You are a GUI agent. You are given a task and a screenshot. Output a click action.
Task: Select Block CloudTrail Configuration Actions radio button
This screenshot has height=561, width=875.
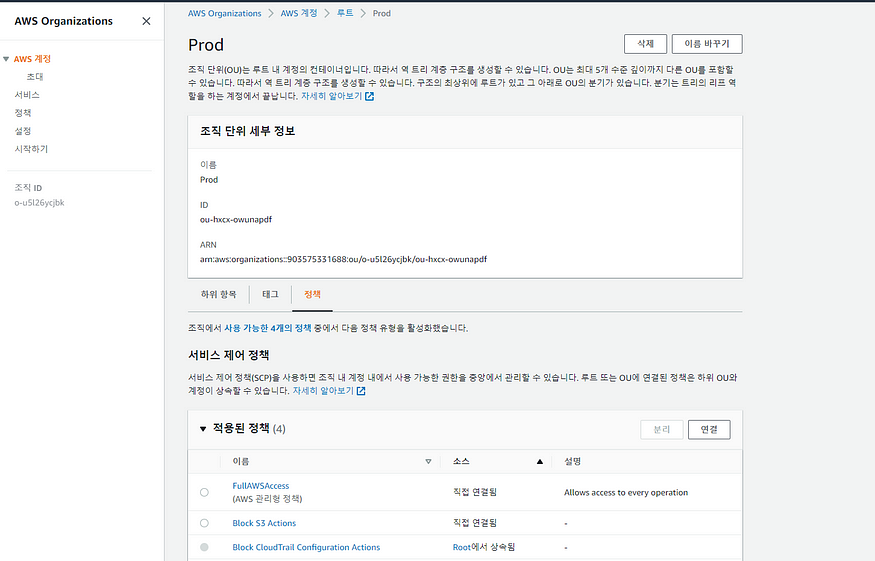point(204,547)
